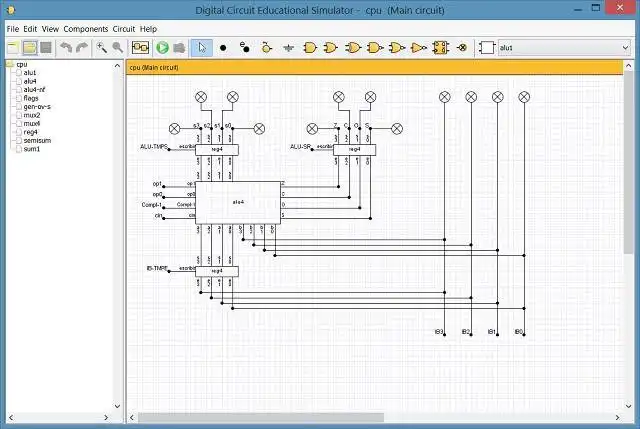Select the ground constant component icon
Viewport: 640px width, 429px height.
coord(288,48)
